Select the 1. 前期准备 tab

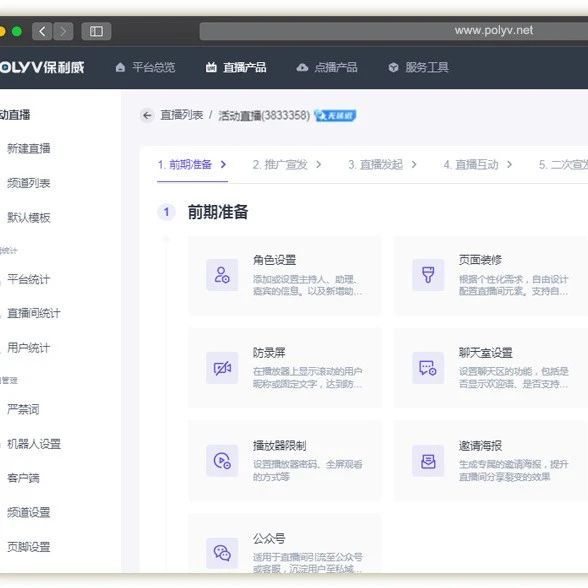185,165
